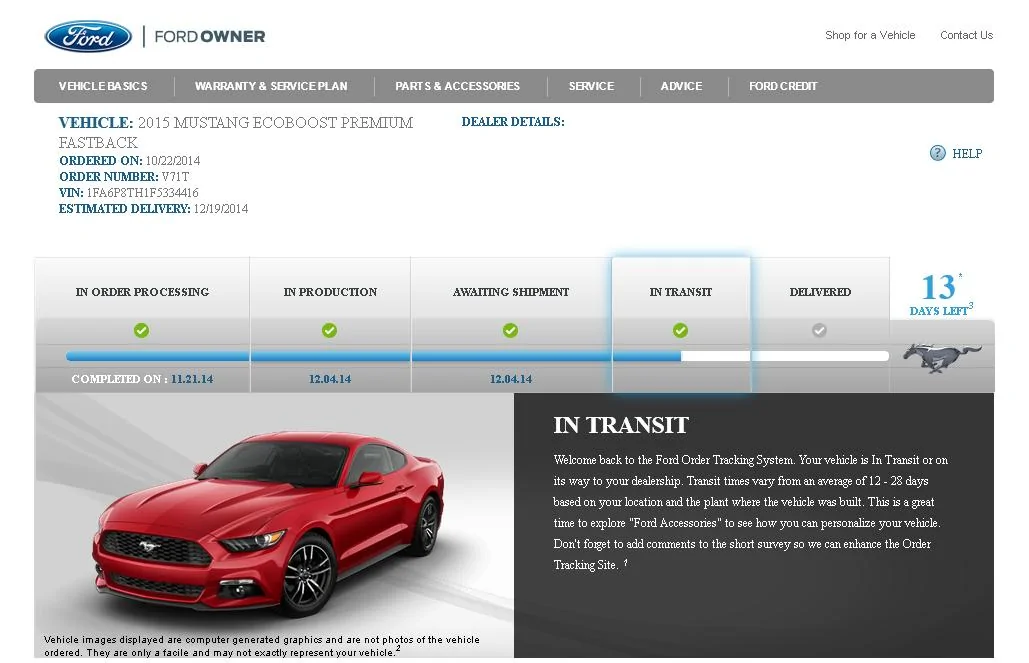Click the Awaiting Shipment date 12.04.14
This screenshot has height=663, width=1029.
point(511,379)
